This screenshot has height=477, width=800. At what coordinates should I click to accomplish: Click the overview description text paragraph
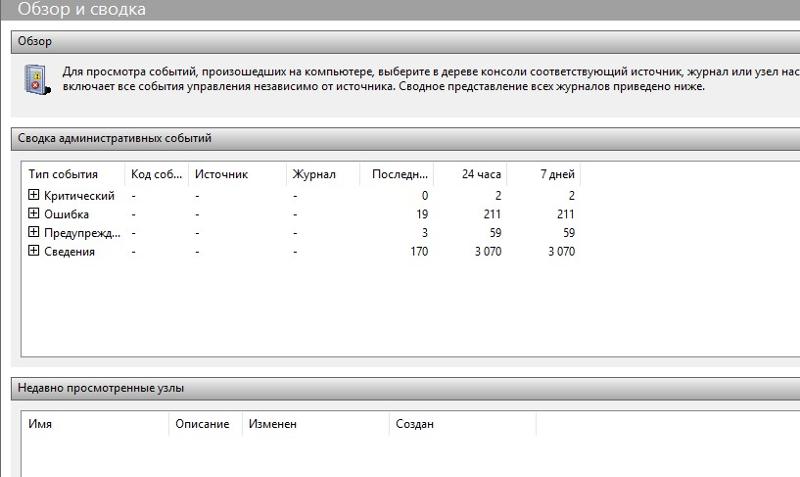pos(431,79)
